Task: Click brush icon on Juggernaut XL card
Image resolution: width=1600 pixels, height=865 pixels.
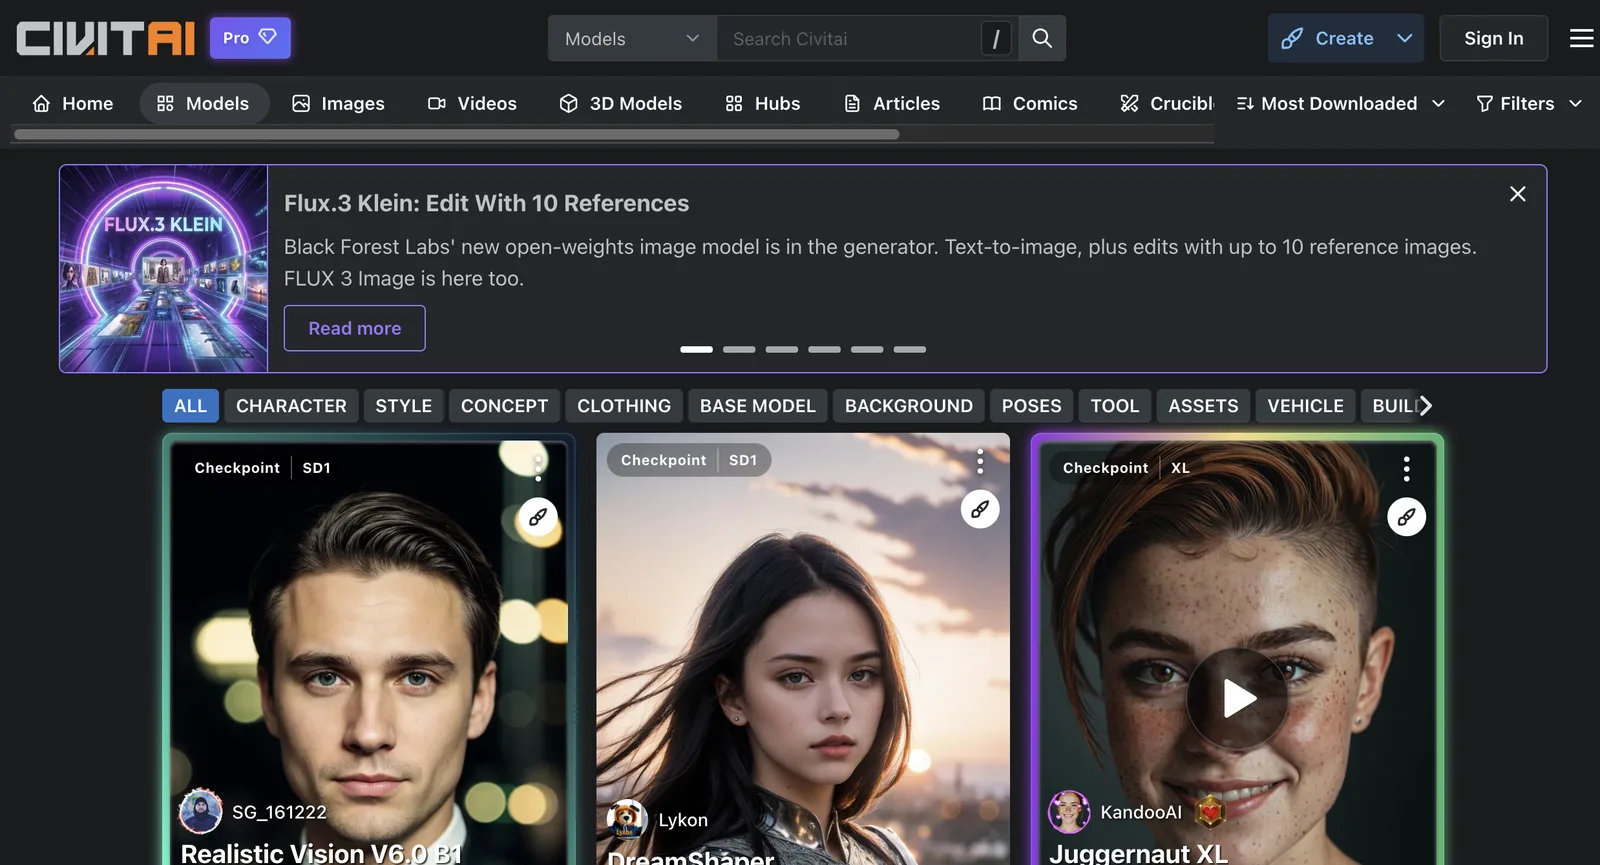Action: pos(1406,517)
